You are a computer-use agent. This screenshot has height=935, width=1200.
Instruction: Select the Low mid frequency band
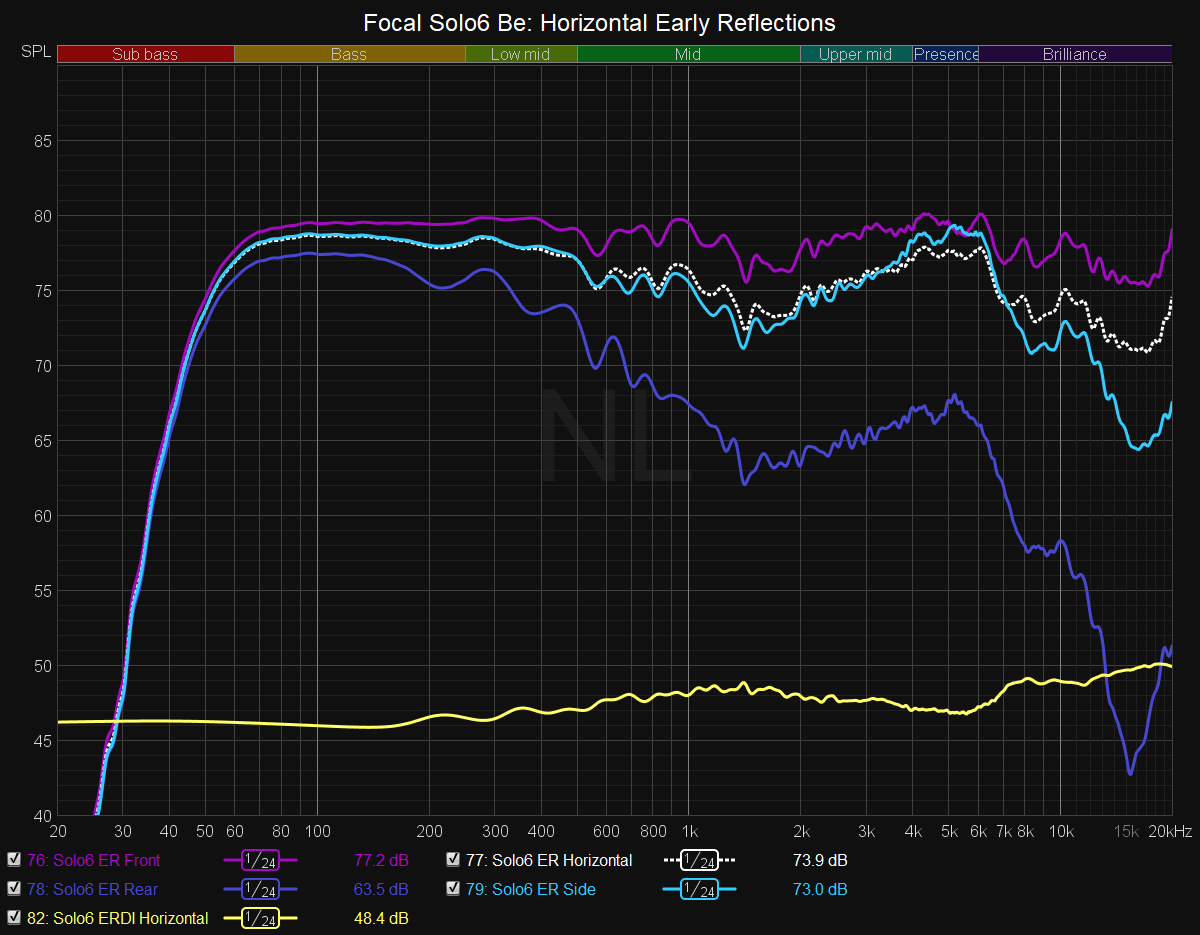pyautogui.click(x=521, y=54)
